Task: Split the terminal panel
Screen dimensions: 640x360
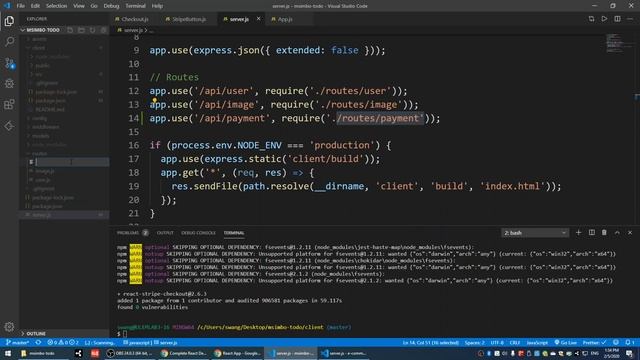Action: click(591, 232)
